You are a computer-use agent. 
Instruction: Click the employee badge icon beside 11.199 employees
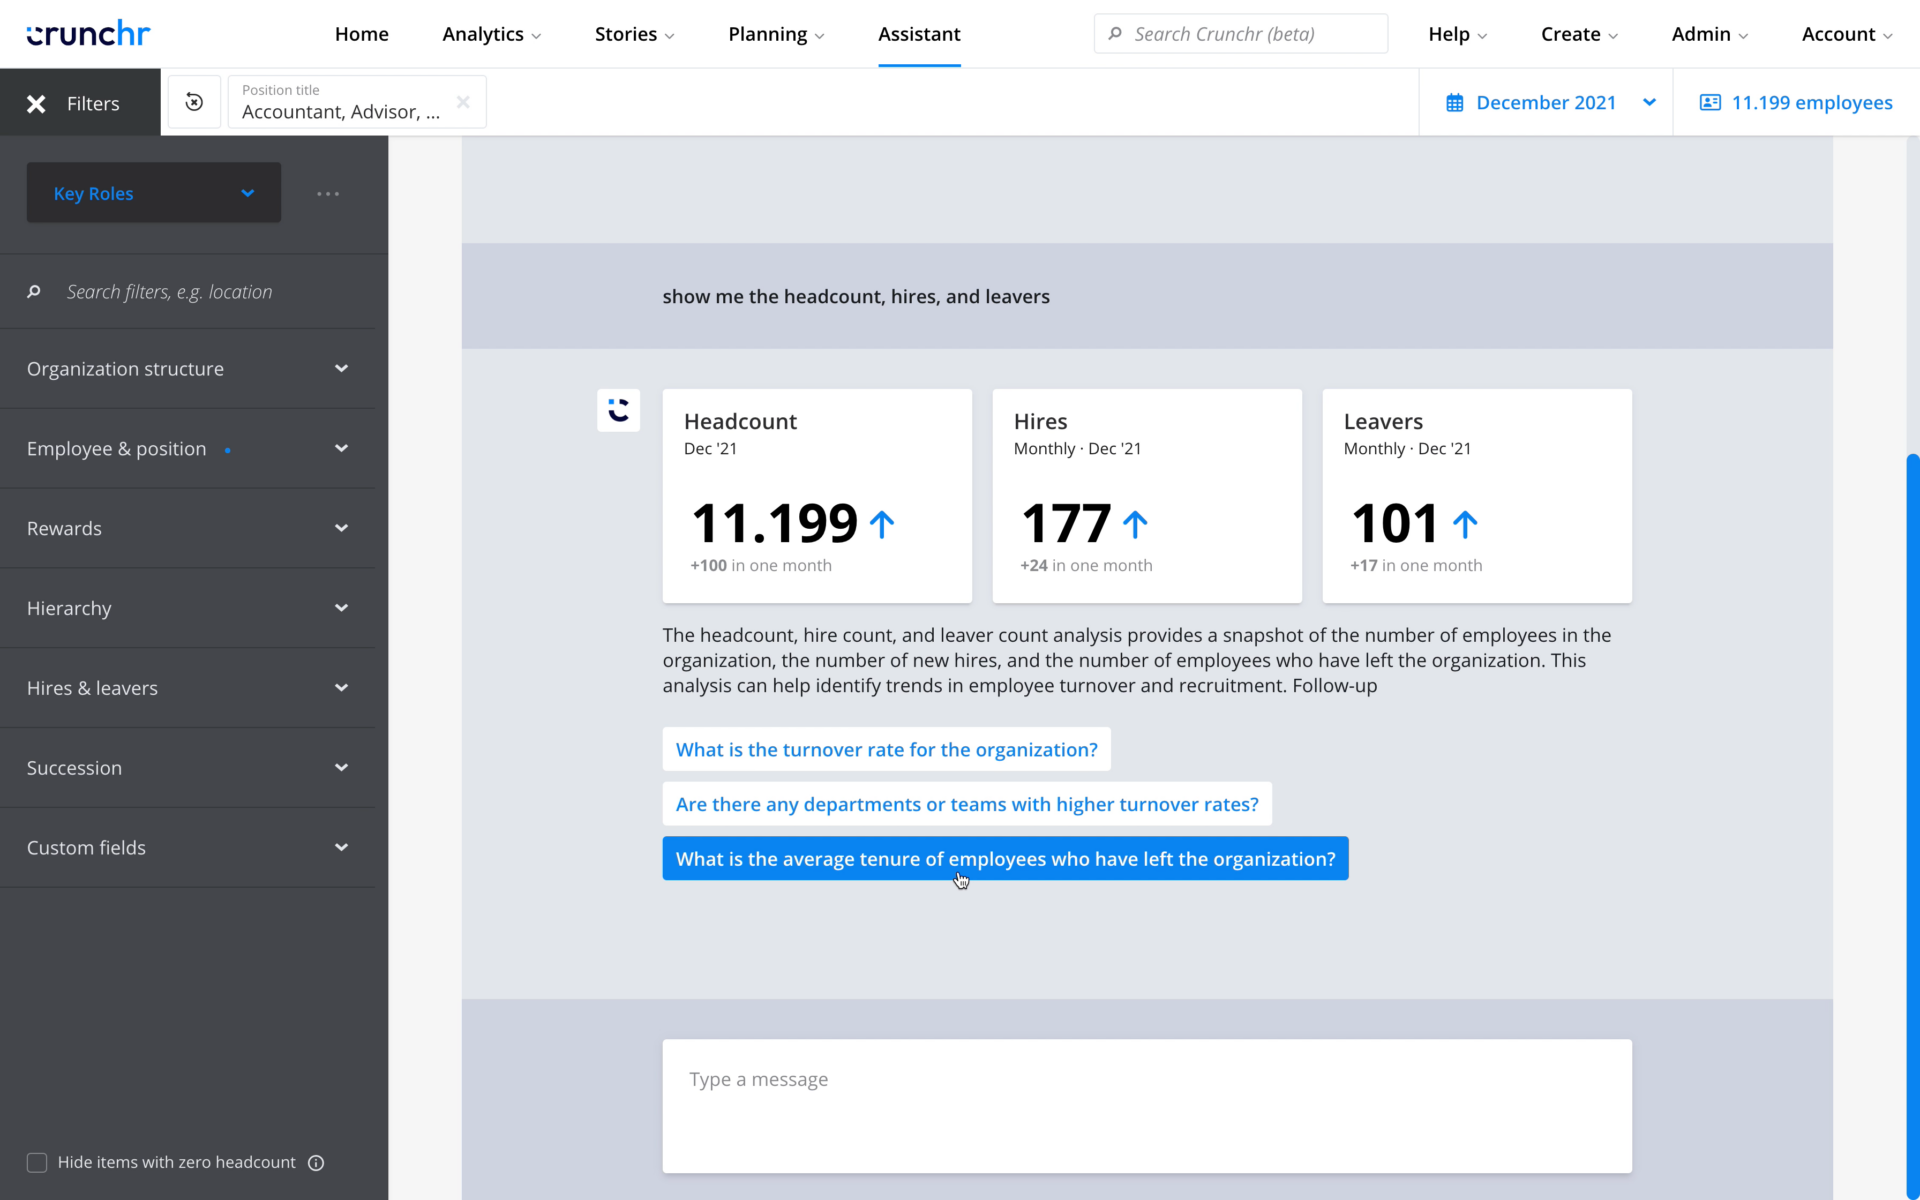tap(1710, 102)
